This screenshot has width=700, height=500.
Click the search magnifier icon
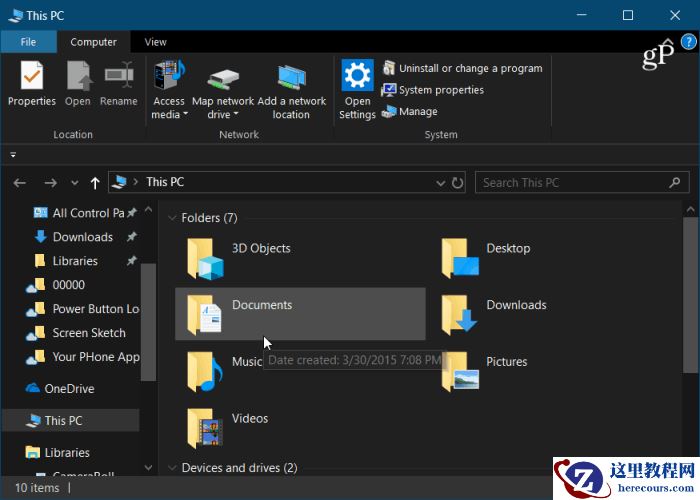pyautogui.click(x=675, y=182)
